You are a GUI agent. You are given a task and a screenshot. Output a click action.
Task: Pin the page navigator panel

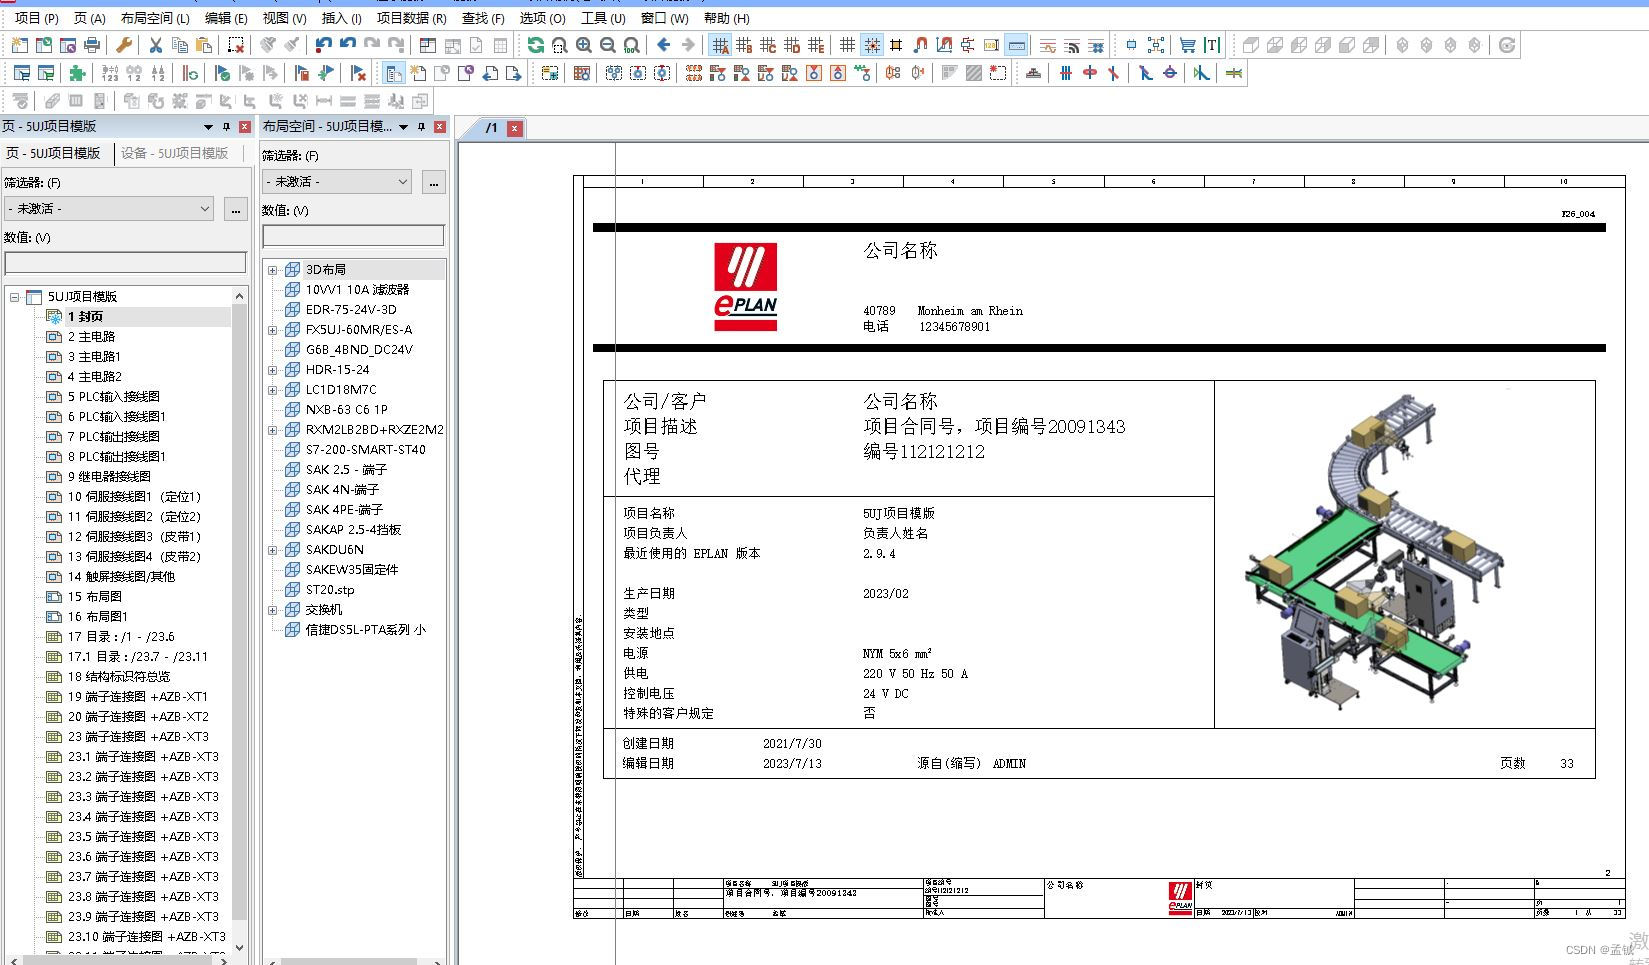226,127
